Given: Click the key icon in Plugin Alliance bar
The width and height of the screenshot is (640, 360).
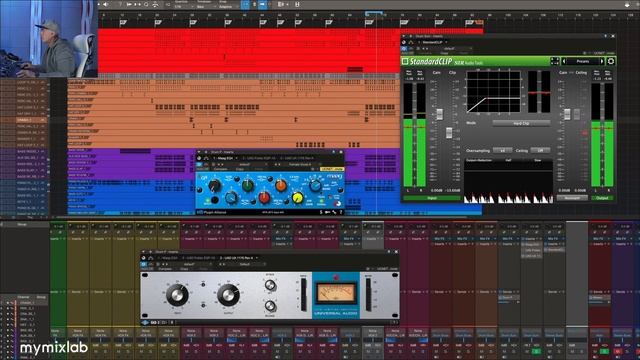Looking at the screenshot, I should [x=327, y=212].
